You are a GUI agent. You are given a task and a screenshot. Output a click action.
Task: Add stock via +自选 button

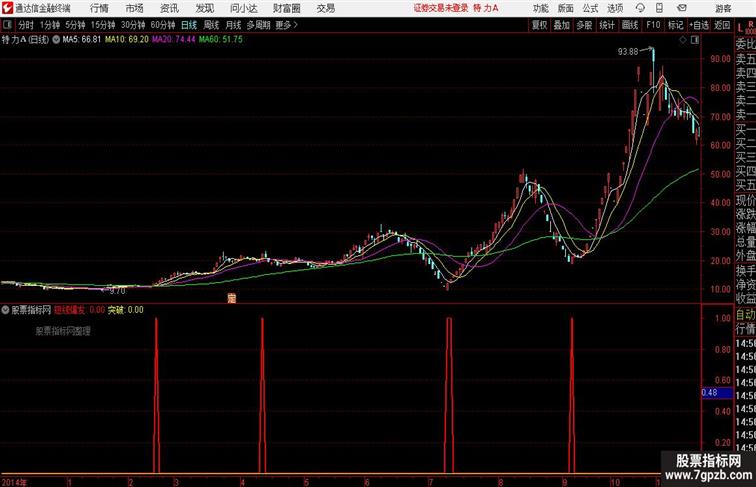699,25
